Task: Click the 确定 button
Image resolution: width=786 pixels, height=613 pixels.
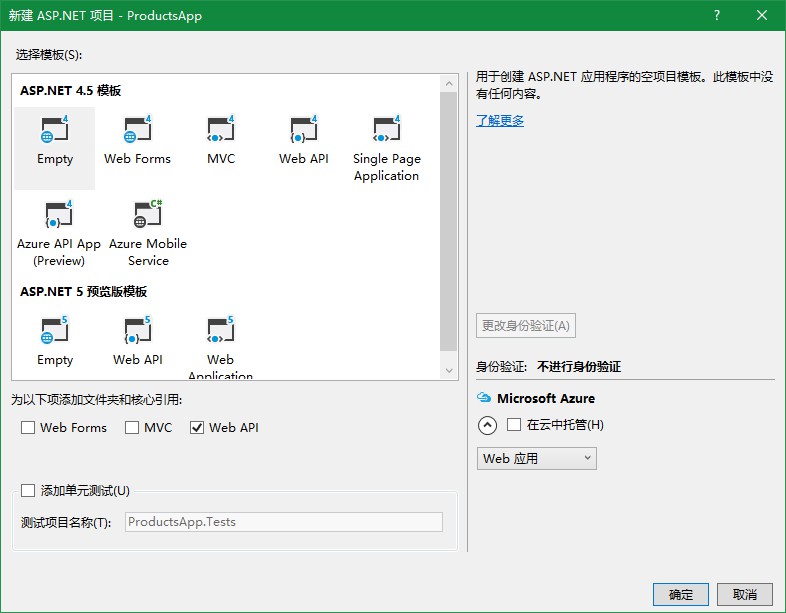Action: click(x=680, y=594)
